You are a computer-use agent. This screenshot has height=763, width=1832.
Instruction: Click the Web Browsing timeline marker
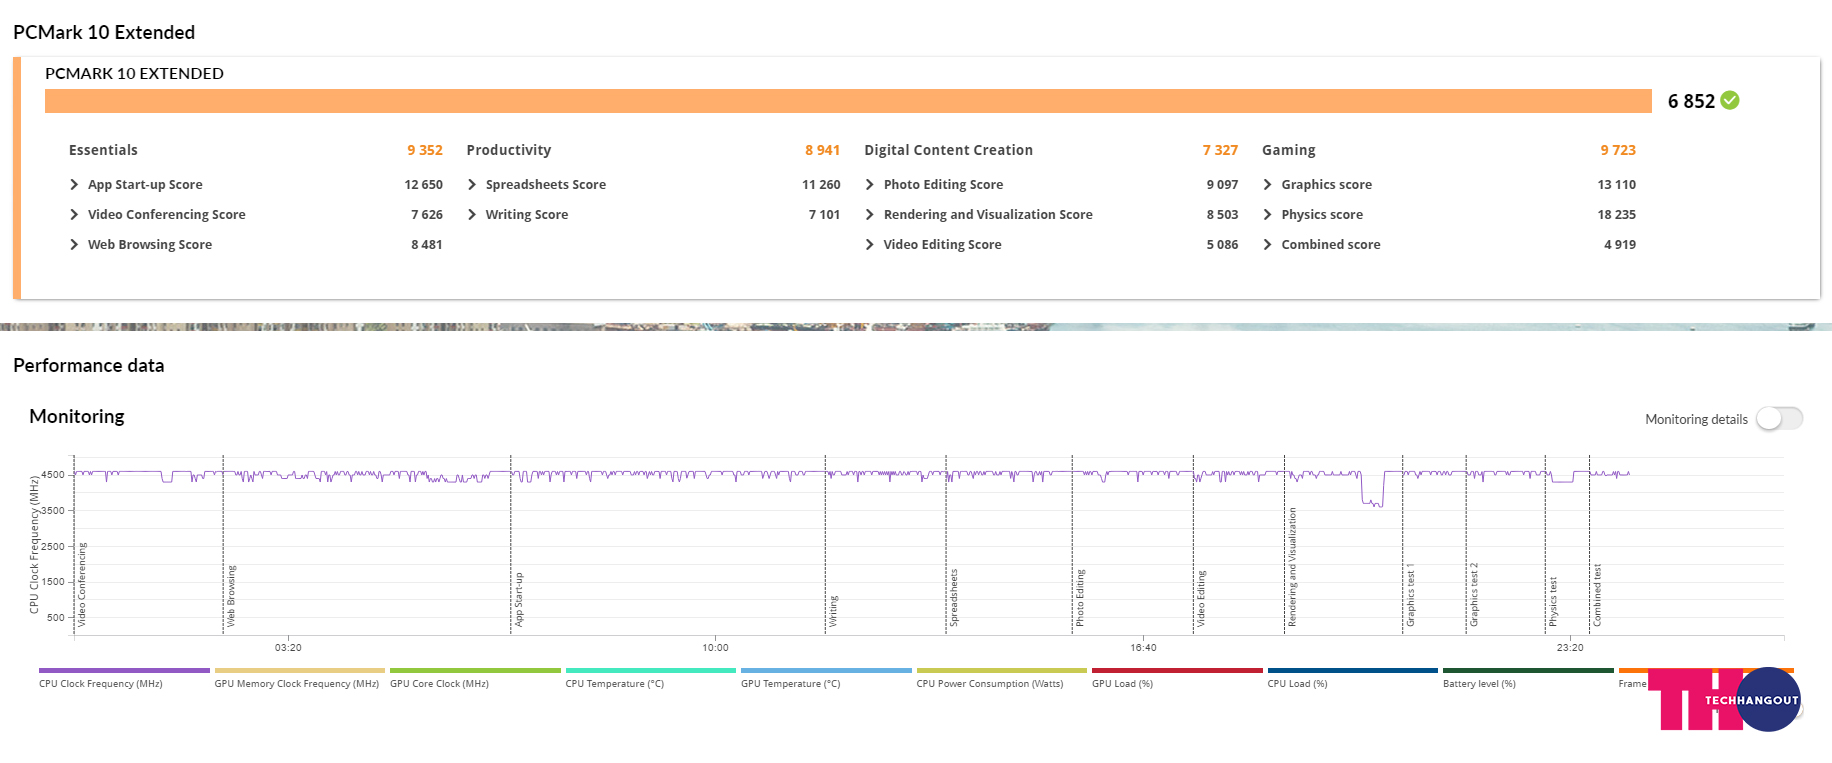click(x=231, y=596)
